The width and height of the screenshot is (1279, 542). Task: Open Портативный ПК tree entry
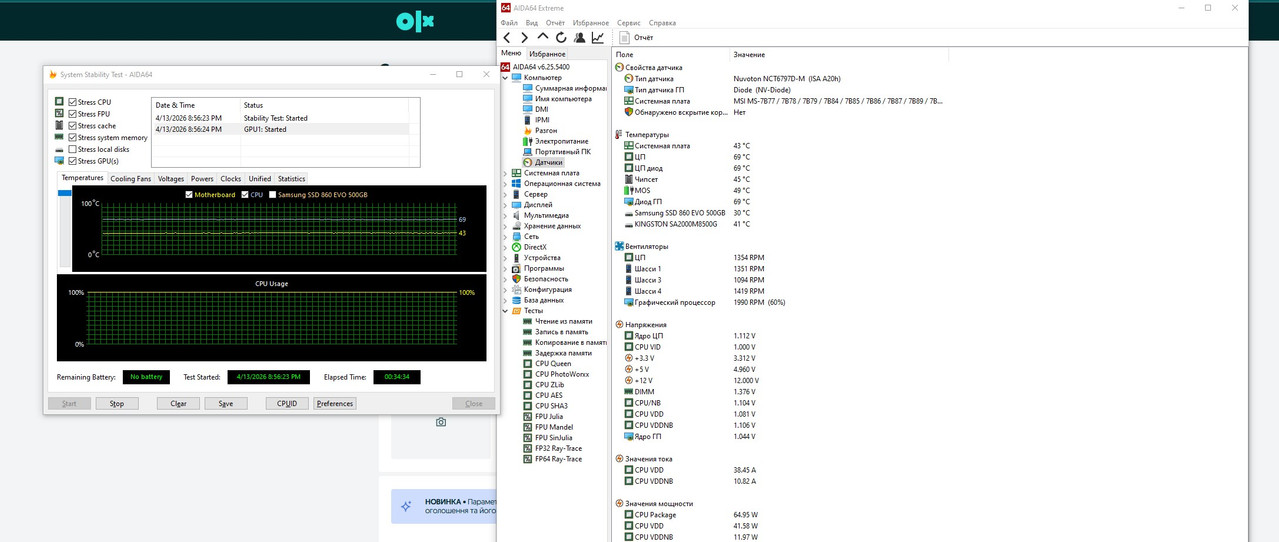tap(563, 151)
